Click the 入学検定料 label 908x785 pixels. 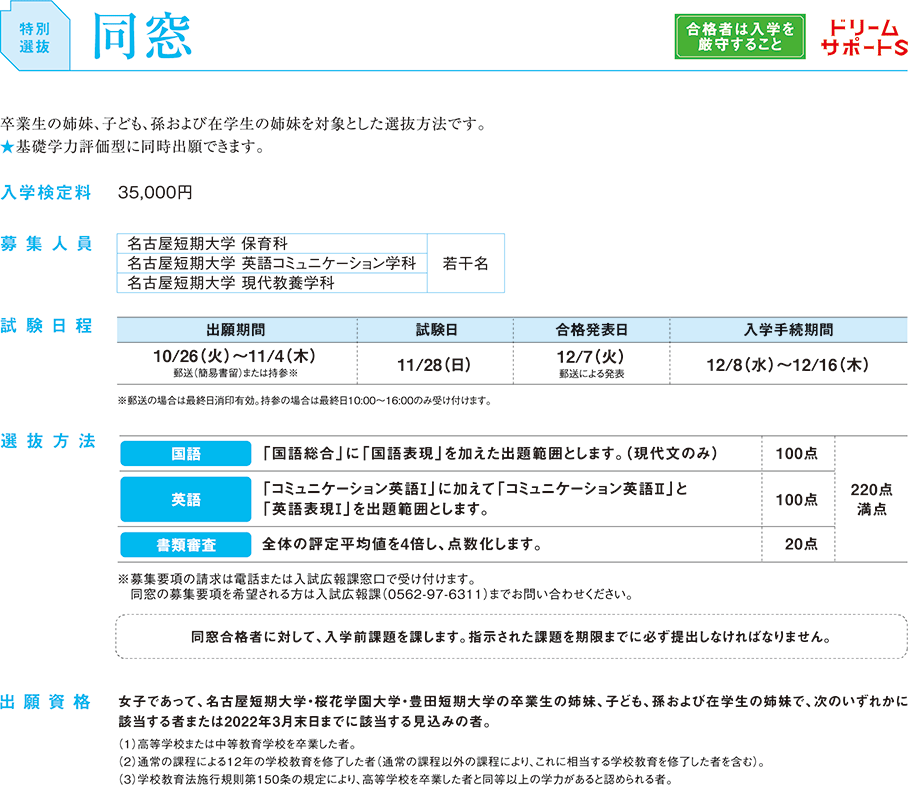click(x=46, y=192)
